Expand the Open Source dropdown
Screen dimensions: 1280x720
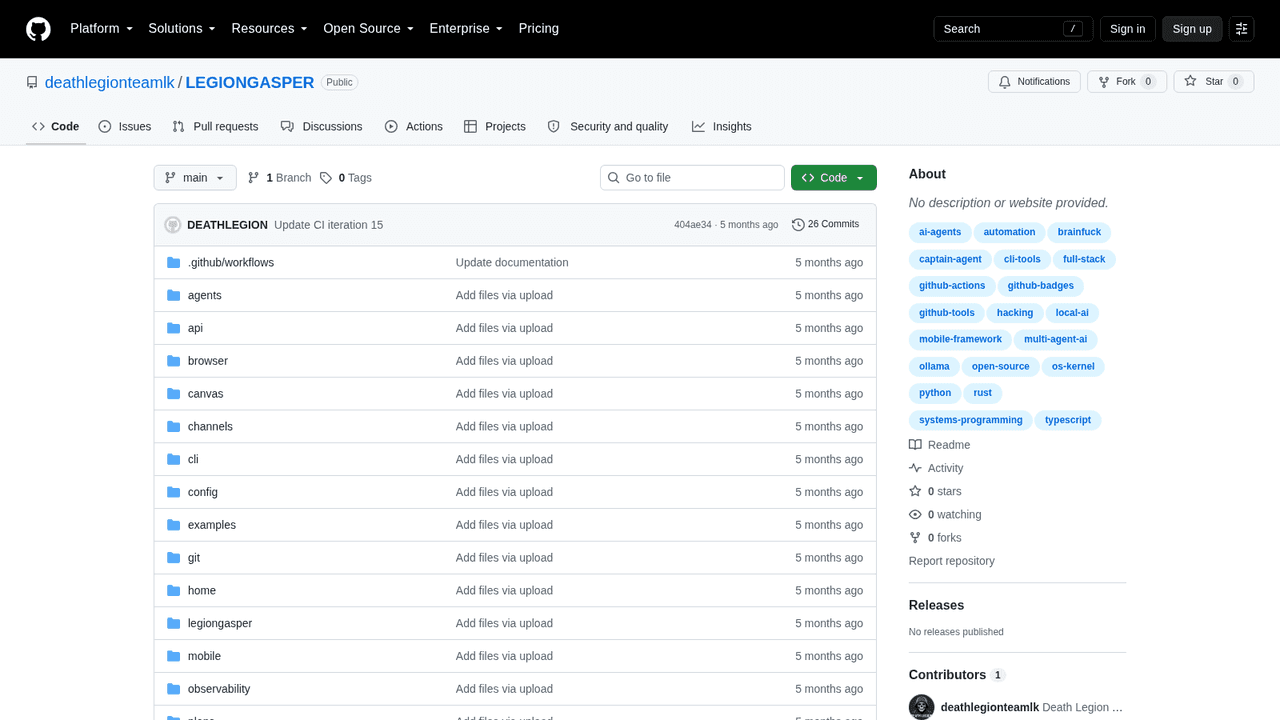pos(368,29)
